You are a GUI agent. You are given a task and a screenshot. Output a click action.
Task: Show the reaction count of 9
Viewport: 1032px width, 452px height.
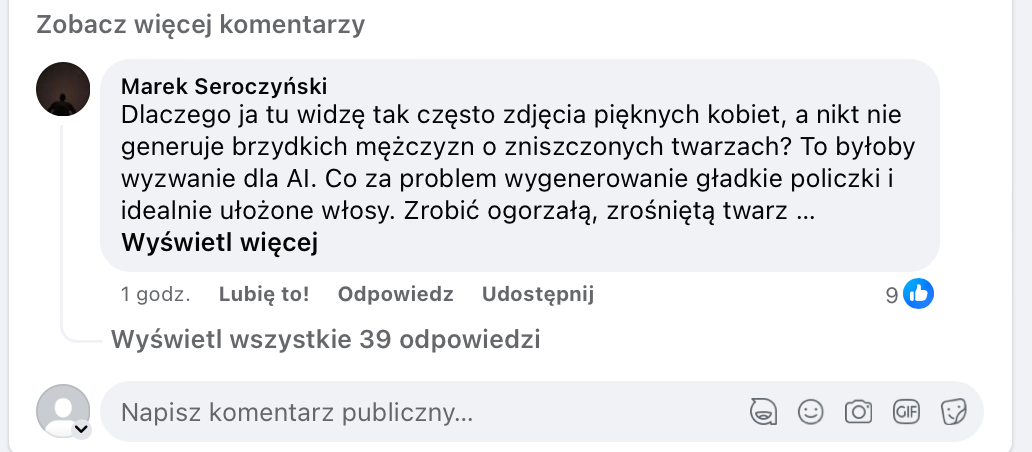point(892,295)
